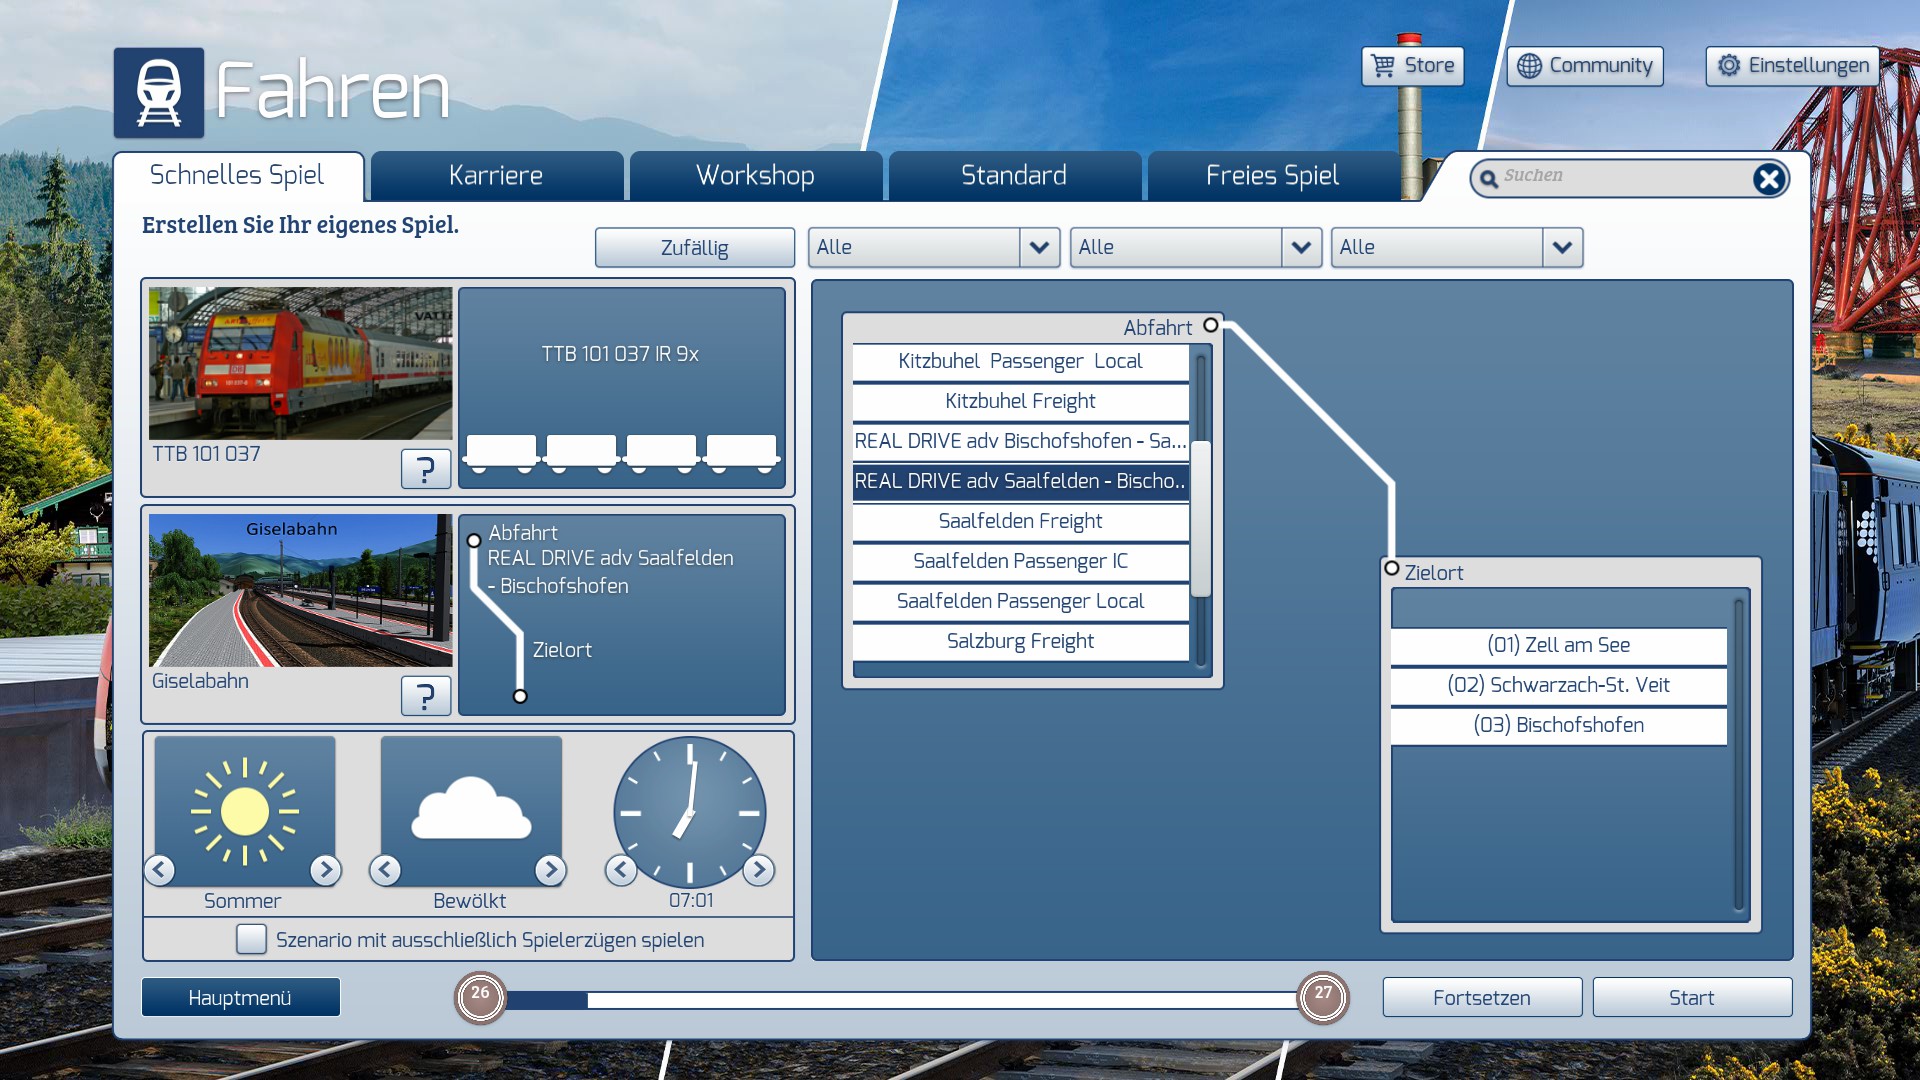
Task: Open help for TTB 101 037 locomotive
Action: tap(425, 468)
